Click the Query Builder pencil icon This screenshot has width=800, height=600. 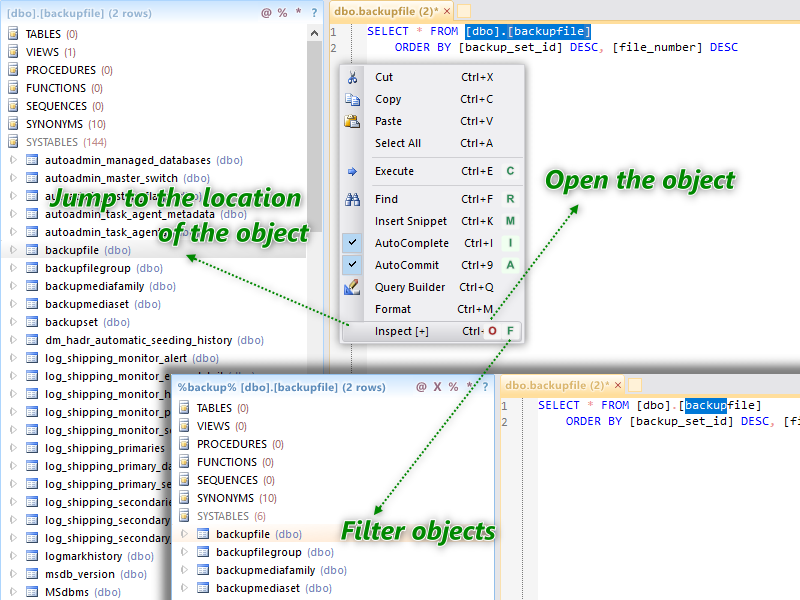tap(352, 287)
